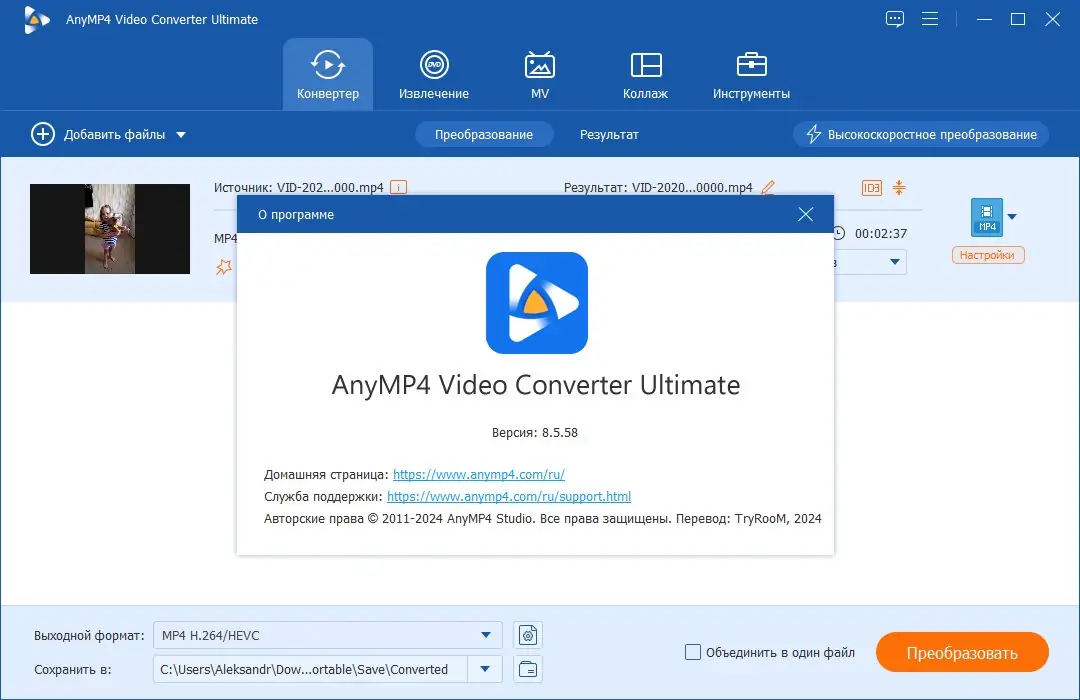Click the video thumbnail preview
The width and height of the screenshot is (1080, 700).
110,229
